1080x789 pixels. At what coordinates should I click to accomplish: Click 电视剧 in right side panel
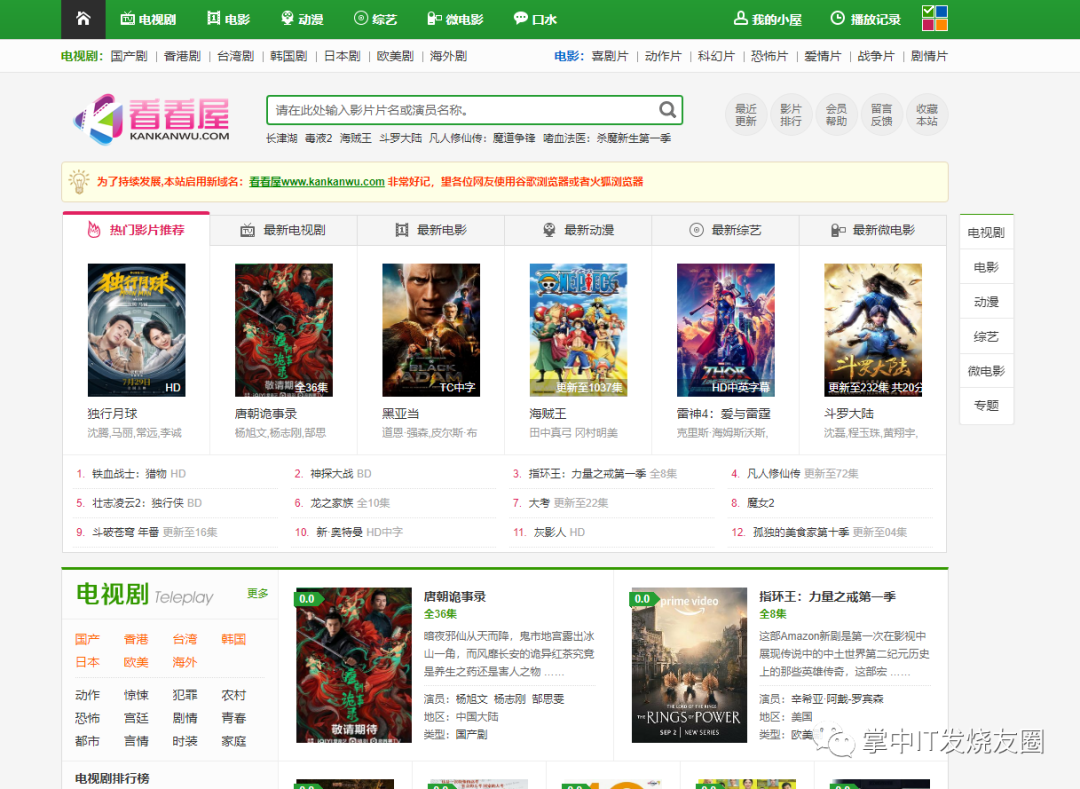986,233
